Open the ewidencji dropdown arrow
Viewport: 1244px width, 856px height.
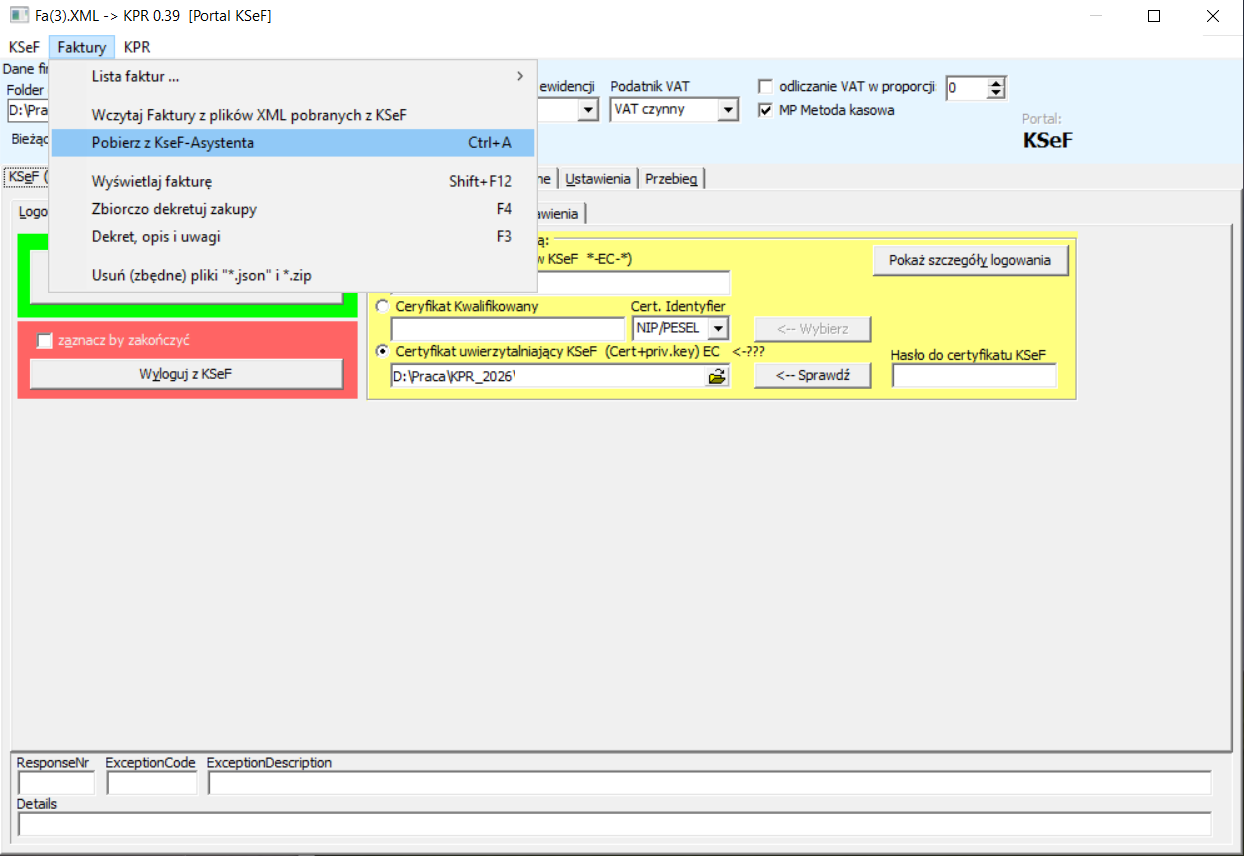tap(588, 110)
